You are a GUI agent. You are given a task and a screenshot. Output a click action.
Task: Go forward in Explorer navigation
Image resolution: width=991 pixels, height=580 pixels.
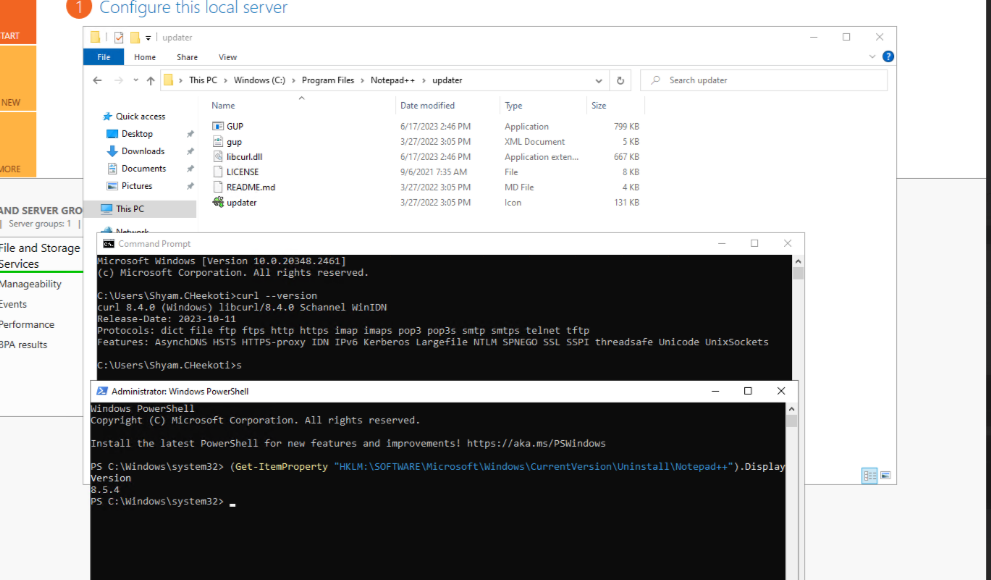click(118, 80)
